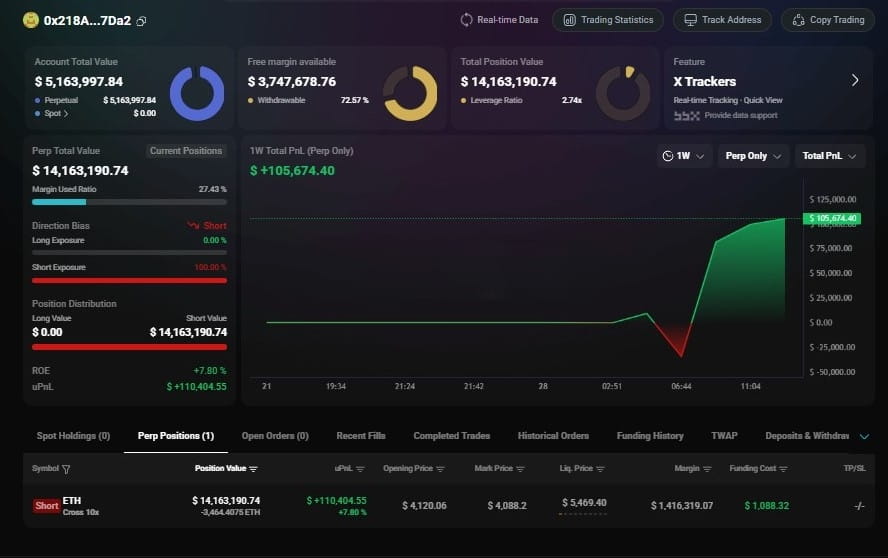Click the Real-time Data refresh icon
Viewport: 888px width, 558px height.
pyautogui.click(x=466, y=20)
